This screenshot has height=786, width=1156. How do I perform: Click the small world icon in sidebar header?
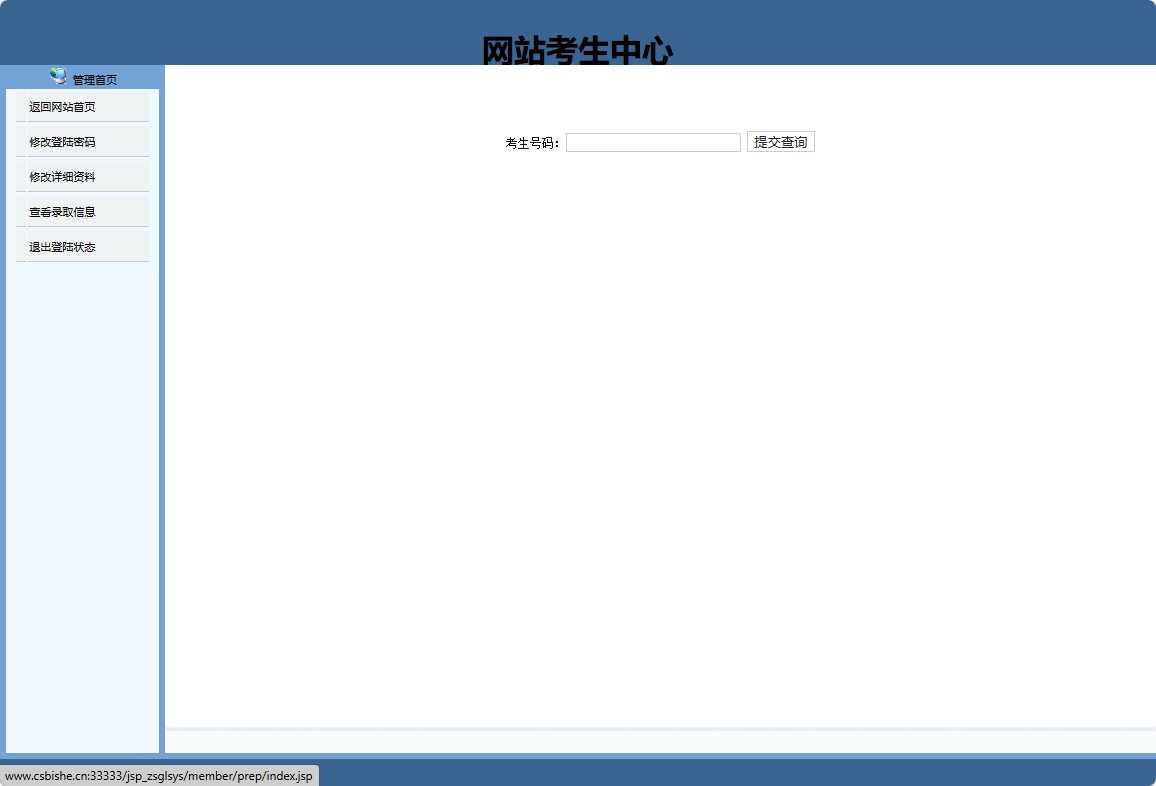[x=56, y=77]
